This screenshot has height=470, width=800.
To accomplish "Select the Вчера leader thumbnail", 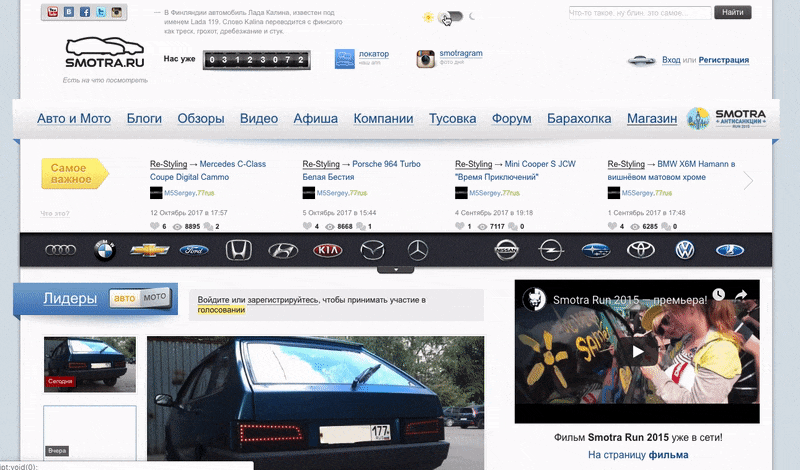I will 90,433.
